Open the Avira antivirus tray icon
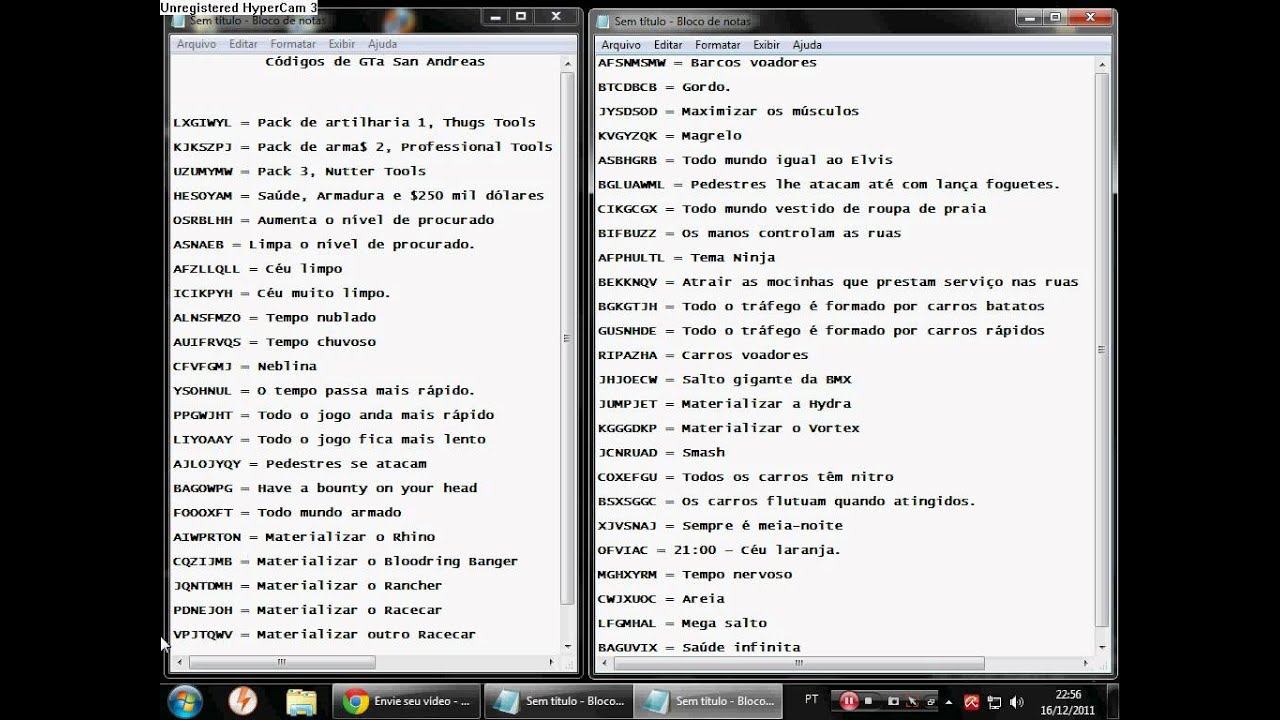This screenshot has width=1280, height=720. pos(971,702)
